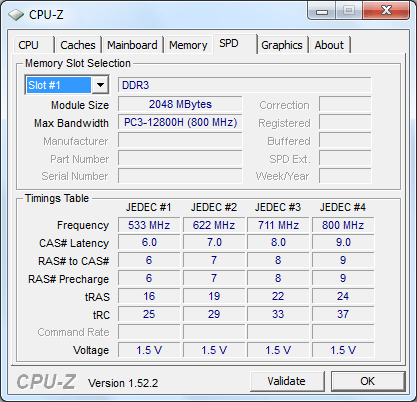Click the empty Buffered field
Screen dimensions: 417x402
(x=345, y=140)
